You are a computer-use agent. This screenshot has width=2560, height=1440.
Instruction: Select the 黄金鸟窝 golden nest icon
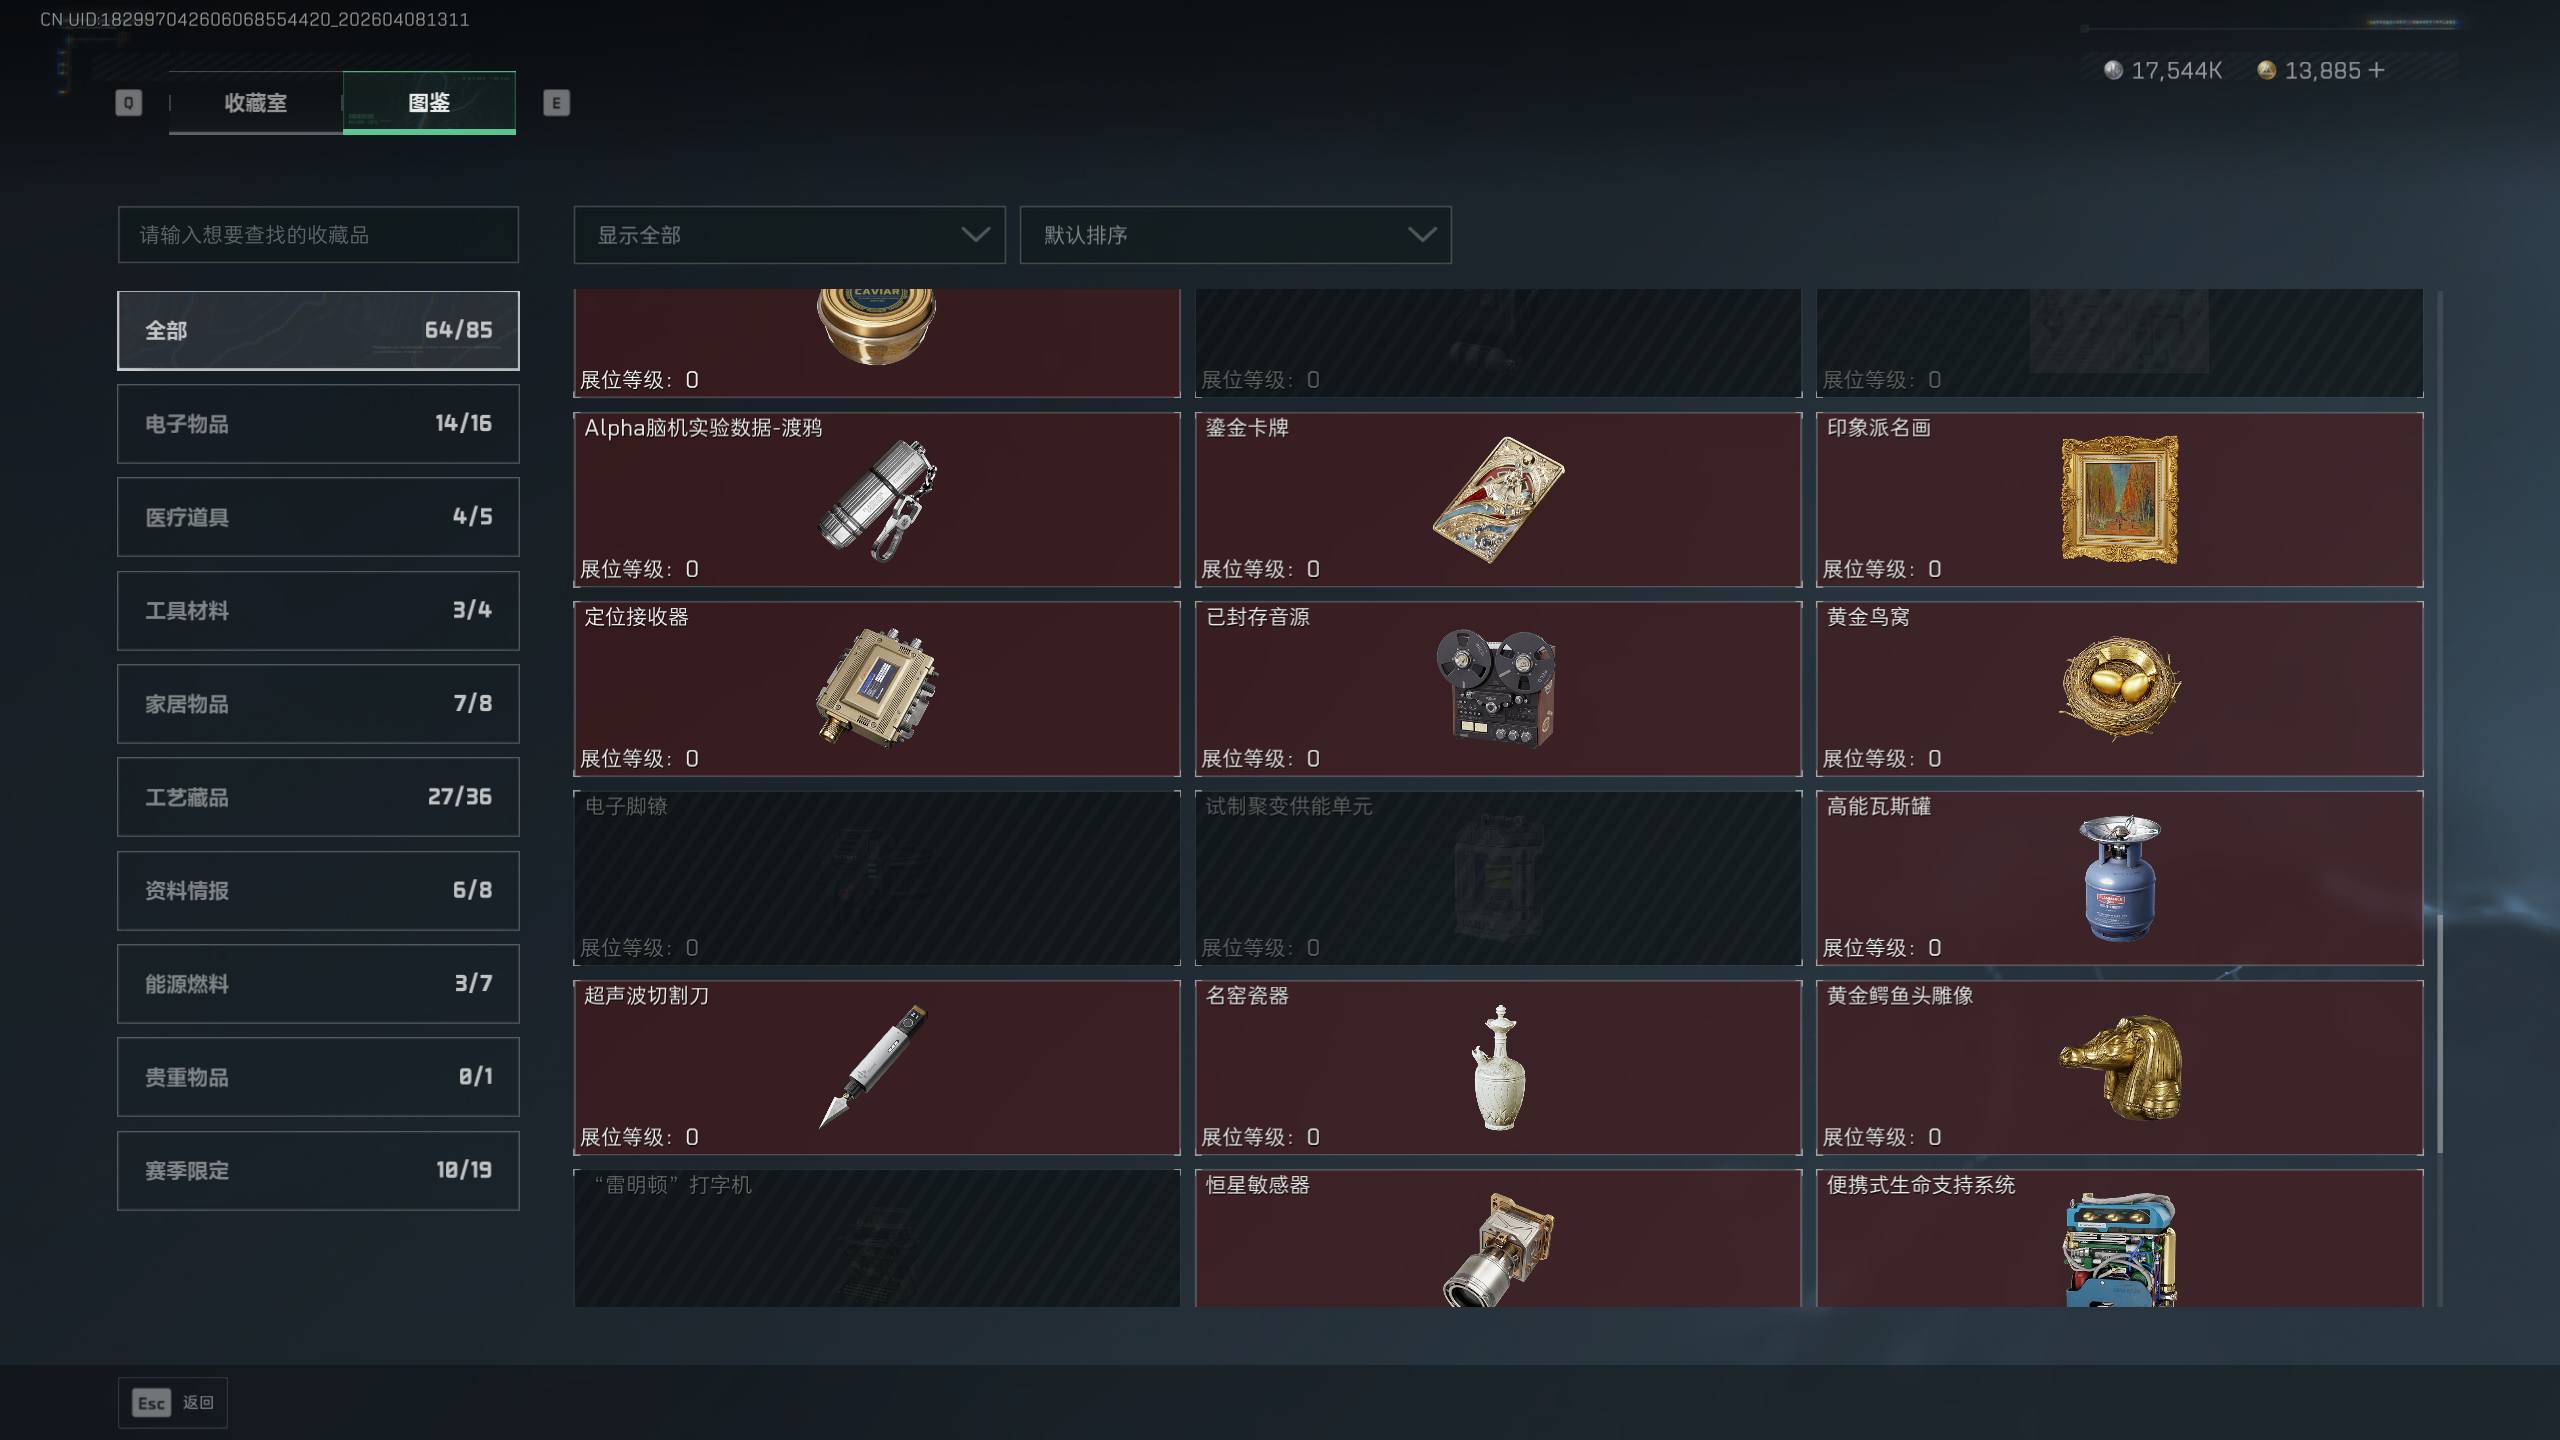click(2119, 688)
